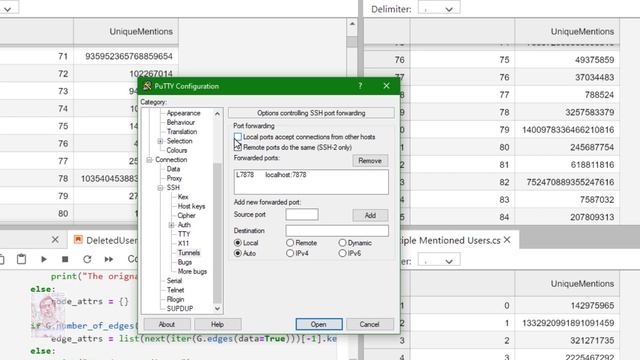
Task: Run the notebook cell with play icon
Action: [44, 259]
